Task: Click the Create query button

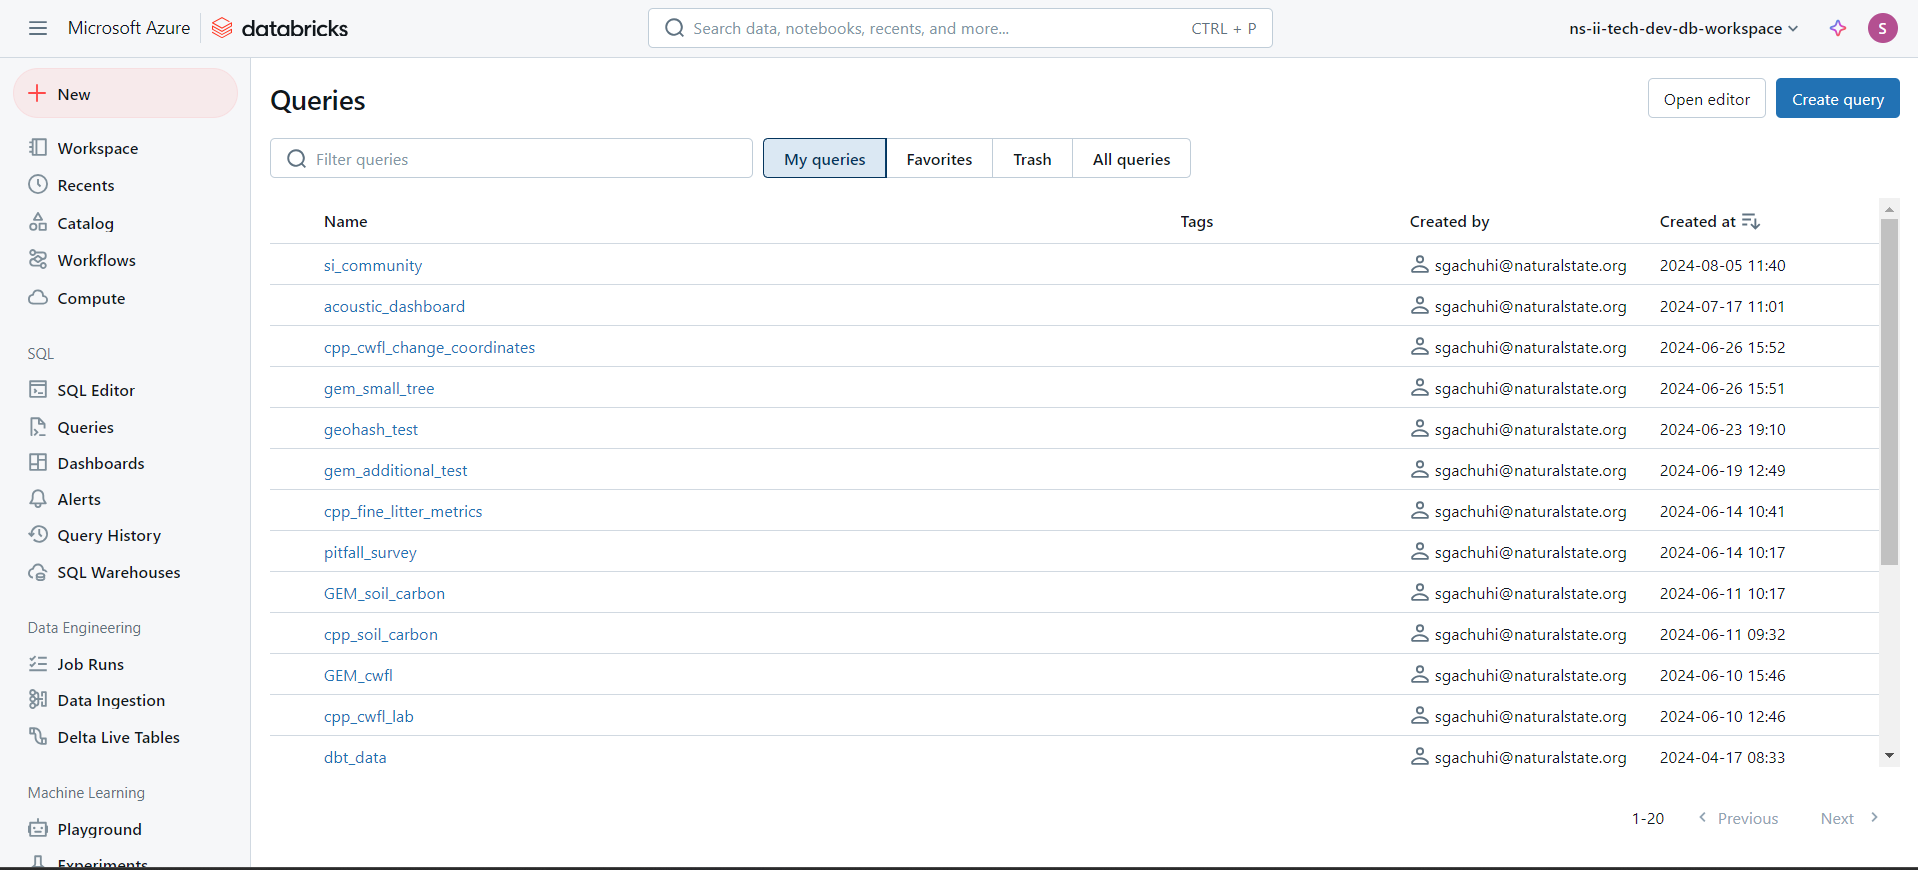Action: pyautogui.click(x=1837, y=99)
